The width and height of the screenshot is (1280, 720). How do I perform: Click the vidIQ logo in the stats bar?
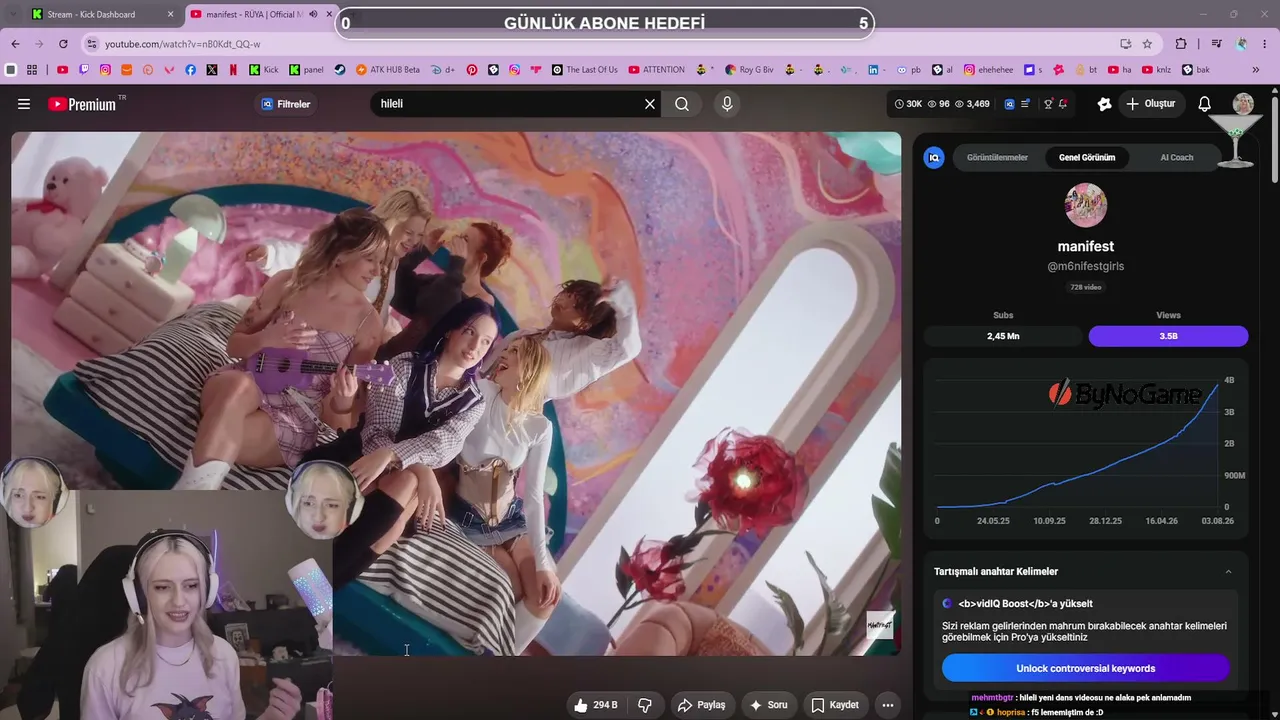(1009, 104)
